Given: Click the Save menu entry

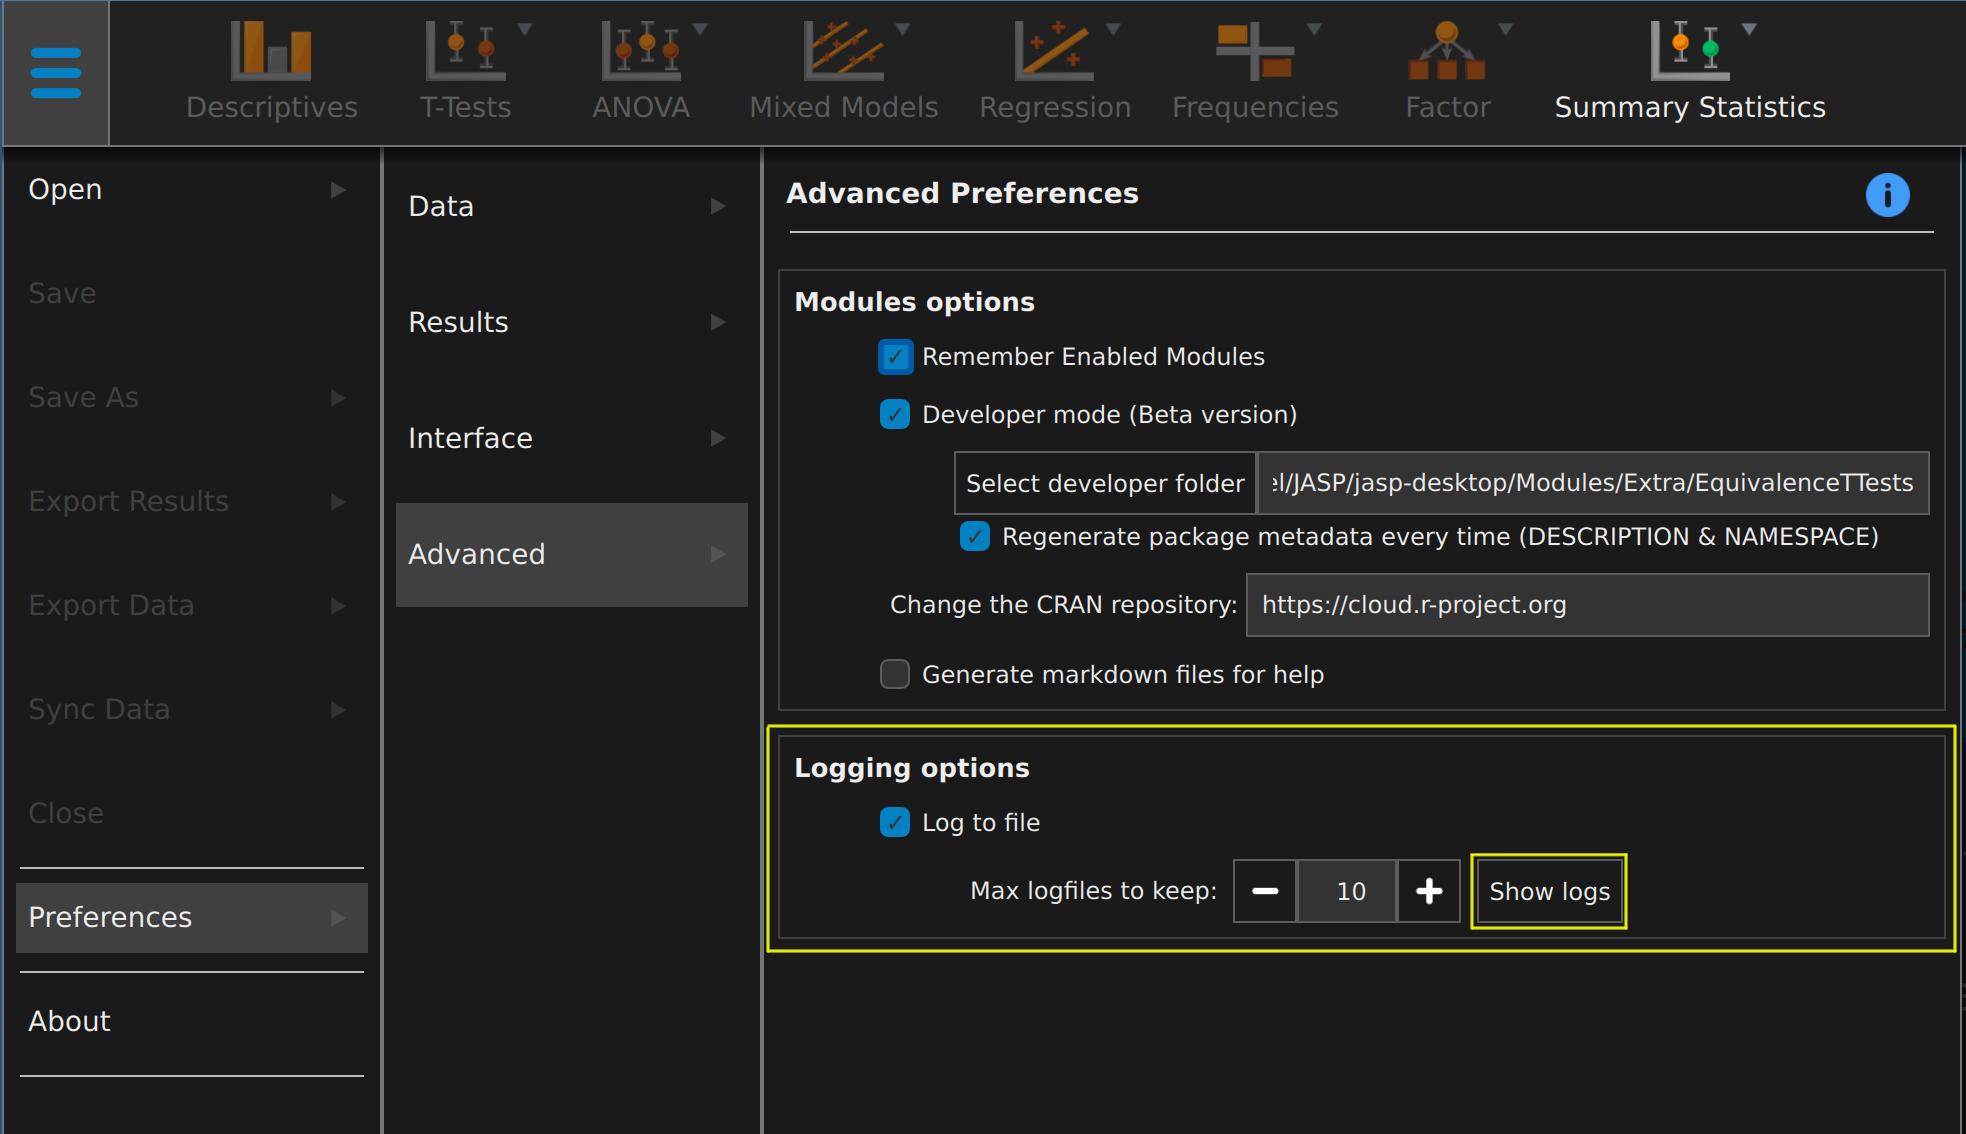Looking at the screenshot, I should click(x=190, y=294).
